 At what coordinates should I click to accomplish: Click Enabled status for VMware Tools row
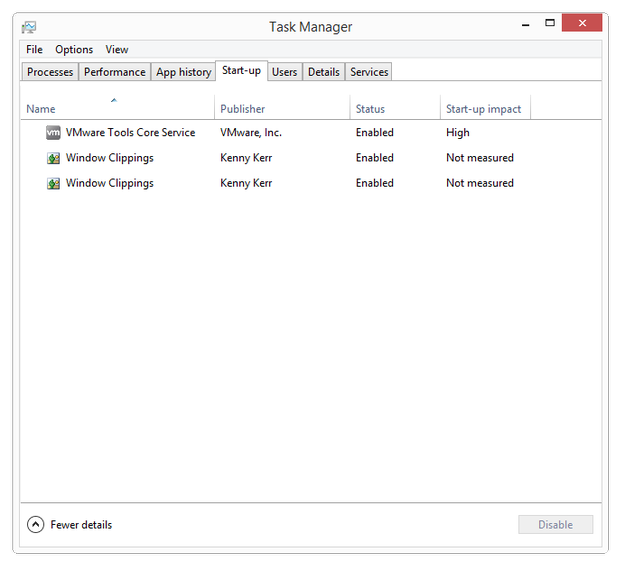(375, 133)
